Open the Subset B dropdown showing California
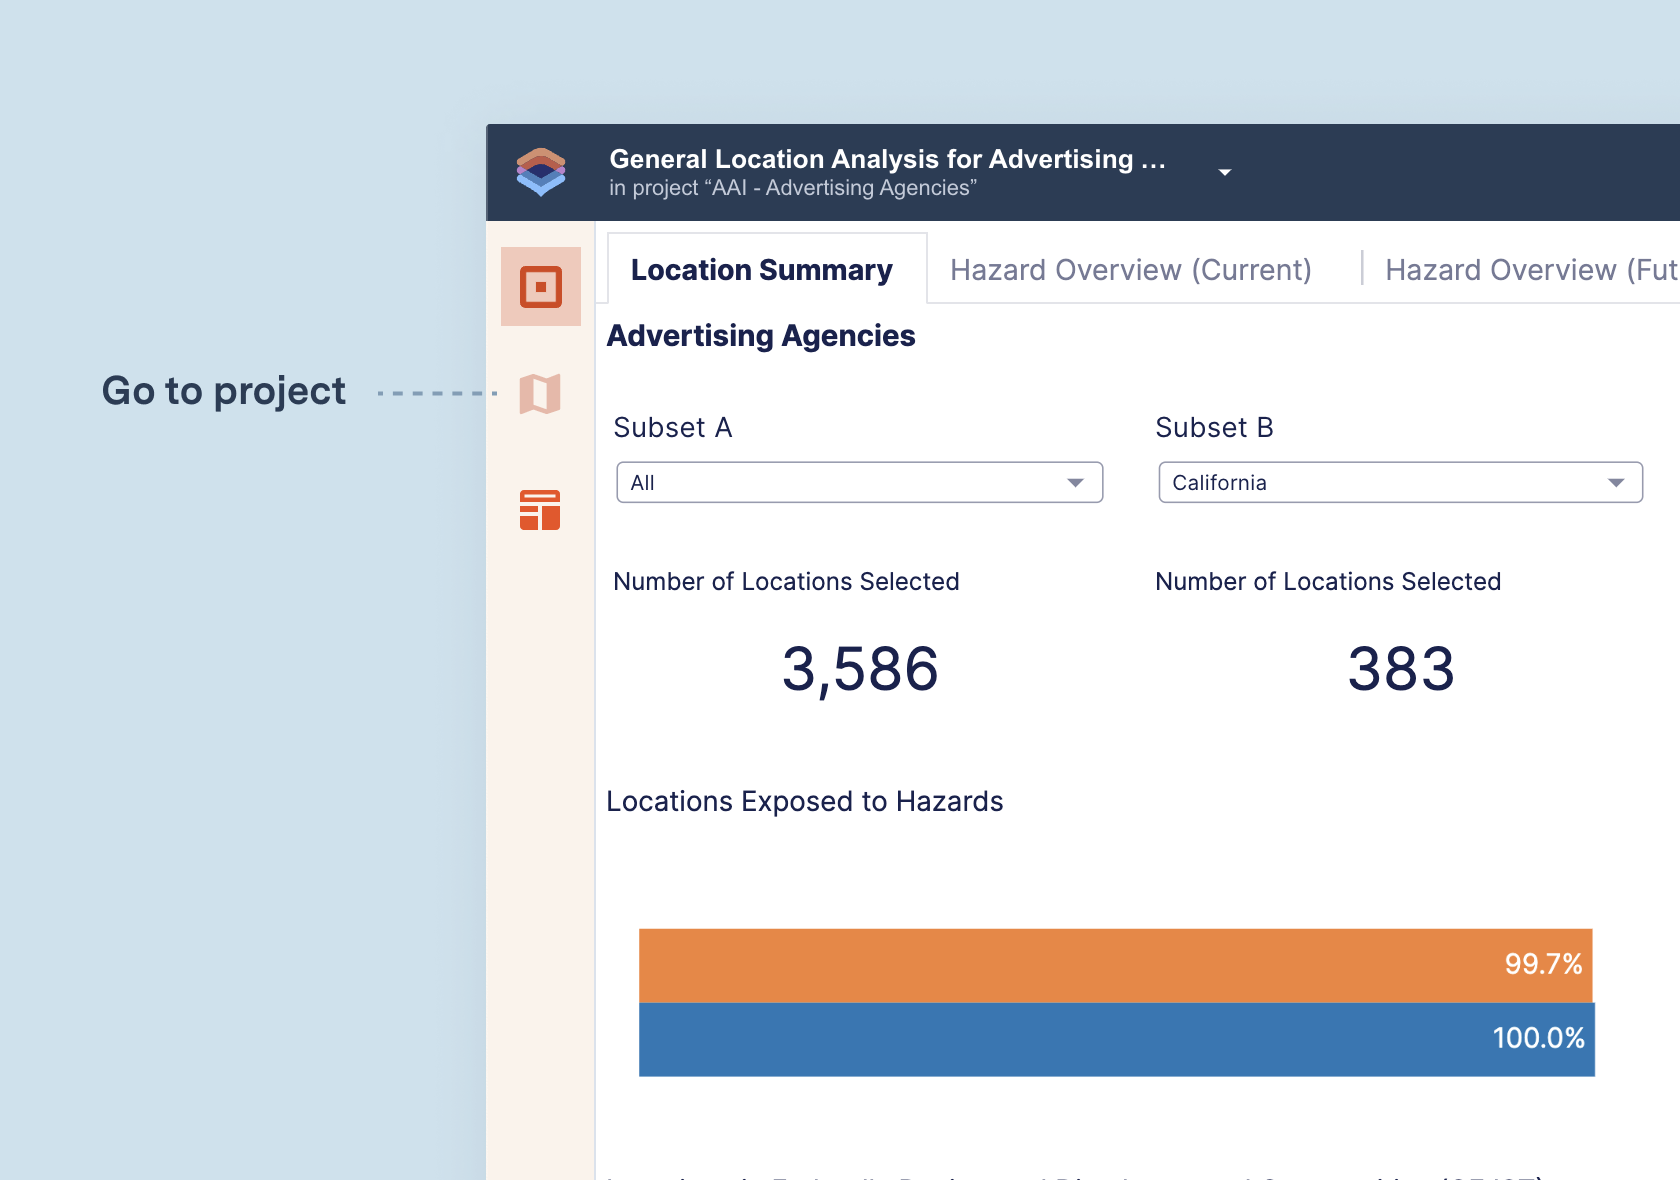 pyautogui.click(x=1400, y=482)
